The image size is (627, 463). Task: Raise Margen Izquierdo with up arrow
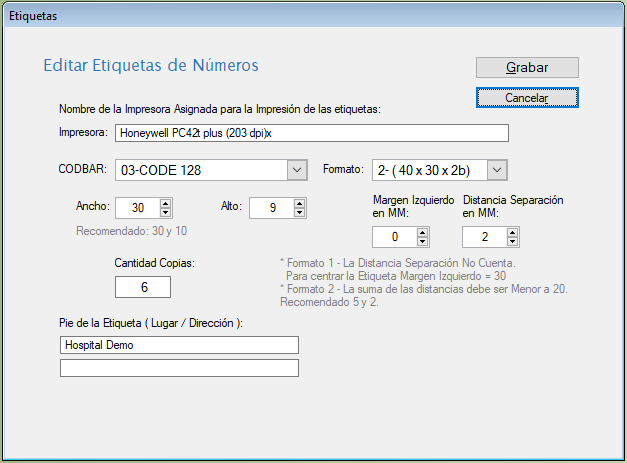tap(423, 232)
